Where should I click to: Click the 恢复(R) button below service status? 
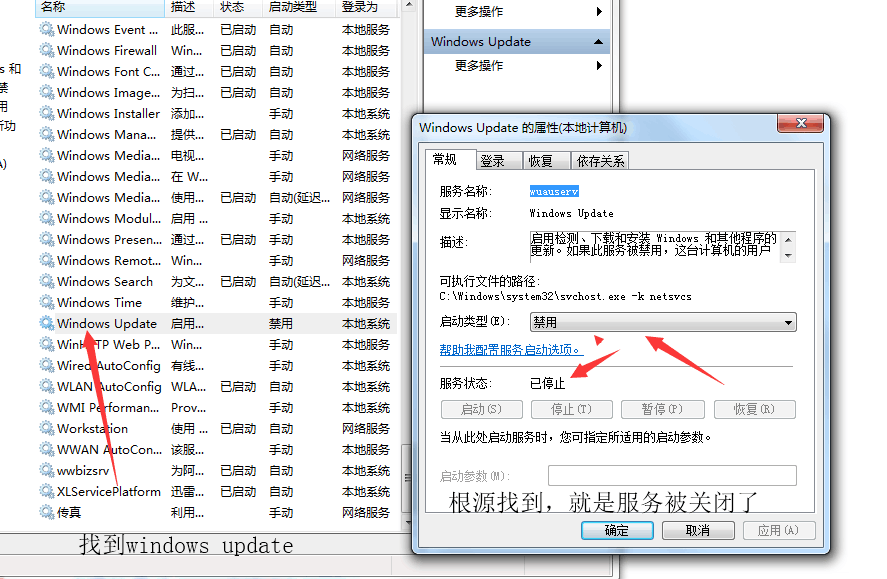755,409
